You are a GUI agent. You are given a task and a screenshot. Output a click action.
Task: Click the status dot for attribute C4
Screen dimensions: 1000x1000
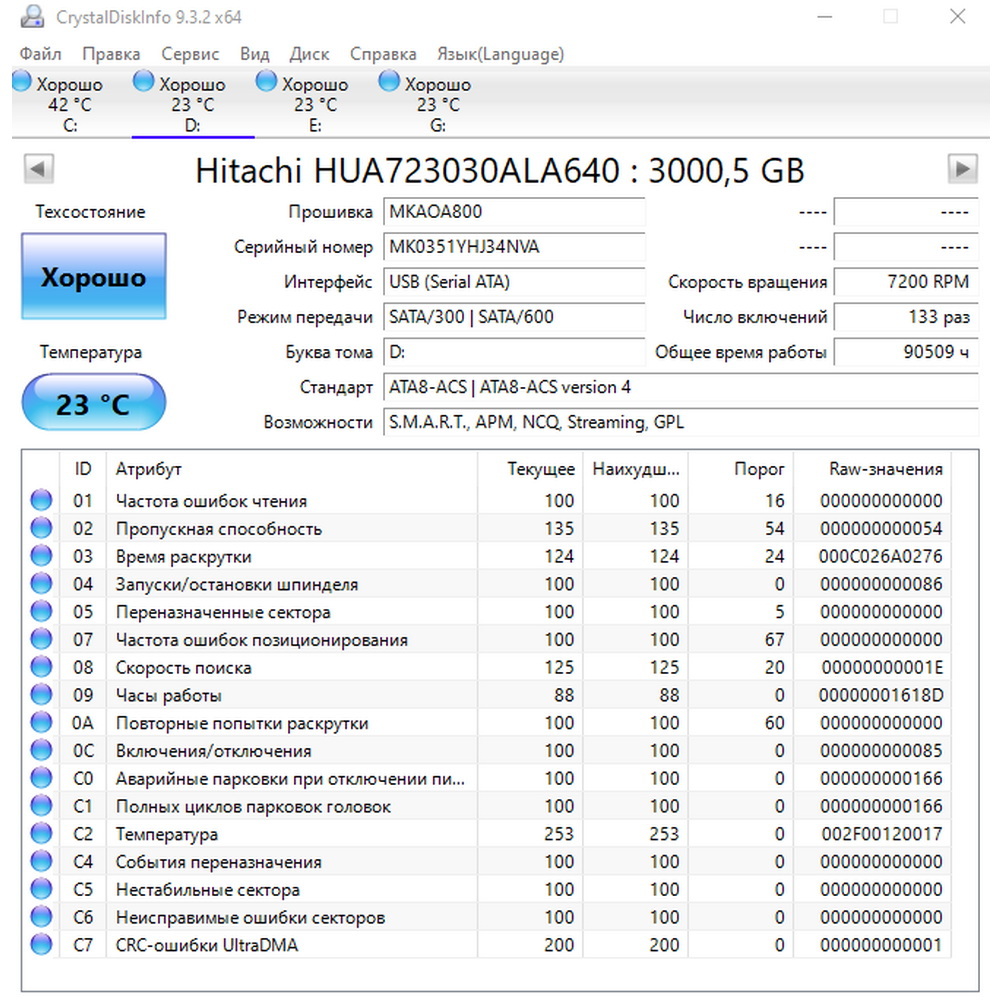[41, 861]
